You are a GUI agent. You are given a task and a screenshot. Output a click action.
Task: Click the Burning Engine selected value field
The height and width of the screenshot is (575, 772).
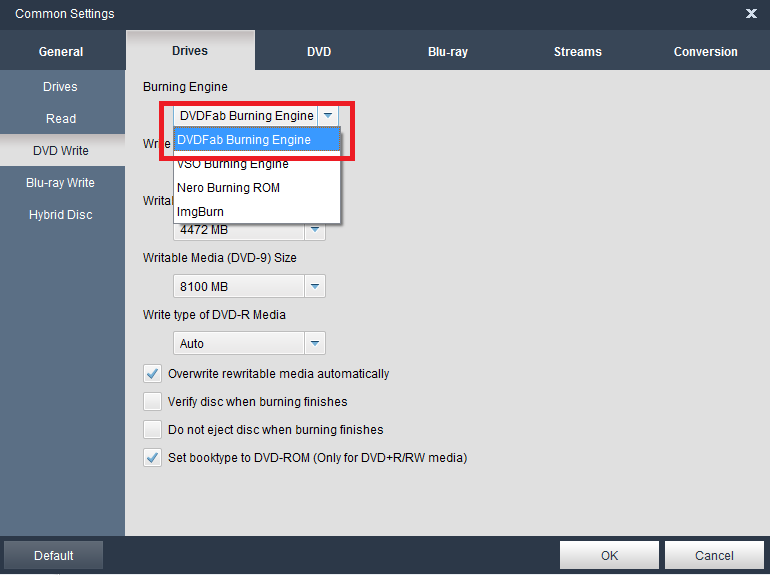pos(246,116)
